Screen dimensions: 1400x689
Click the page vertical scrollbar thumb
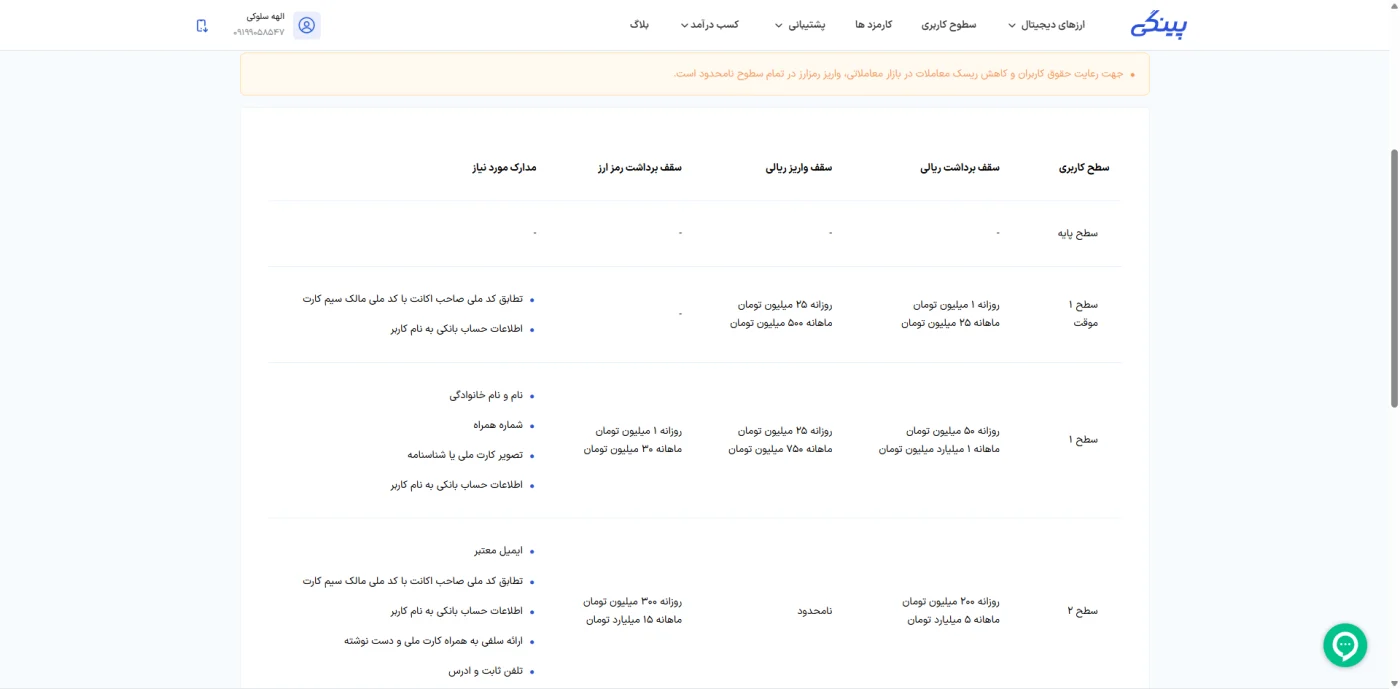1394,278
